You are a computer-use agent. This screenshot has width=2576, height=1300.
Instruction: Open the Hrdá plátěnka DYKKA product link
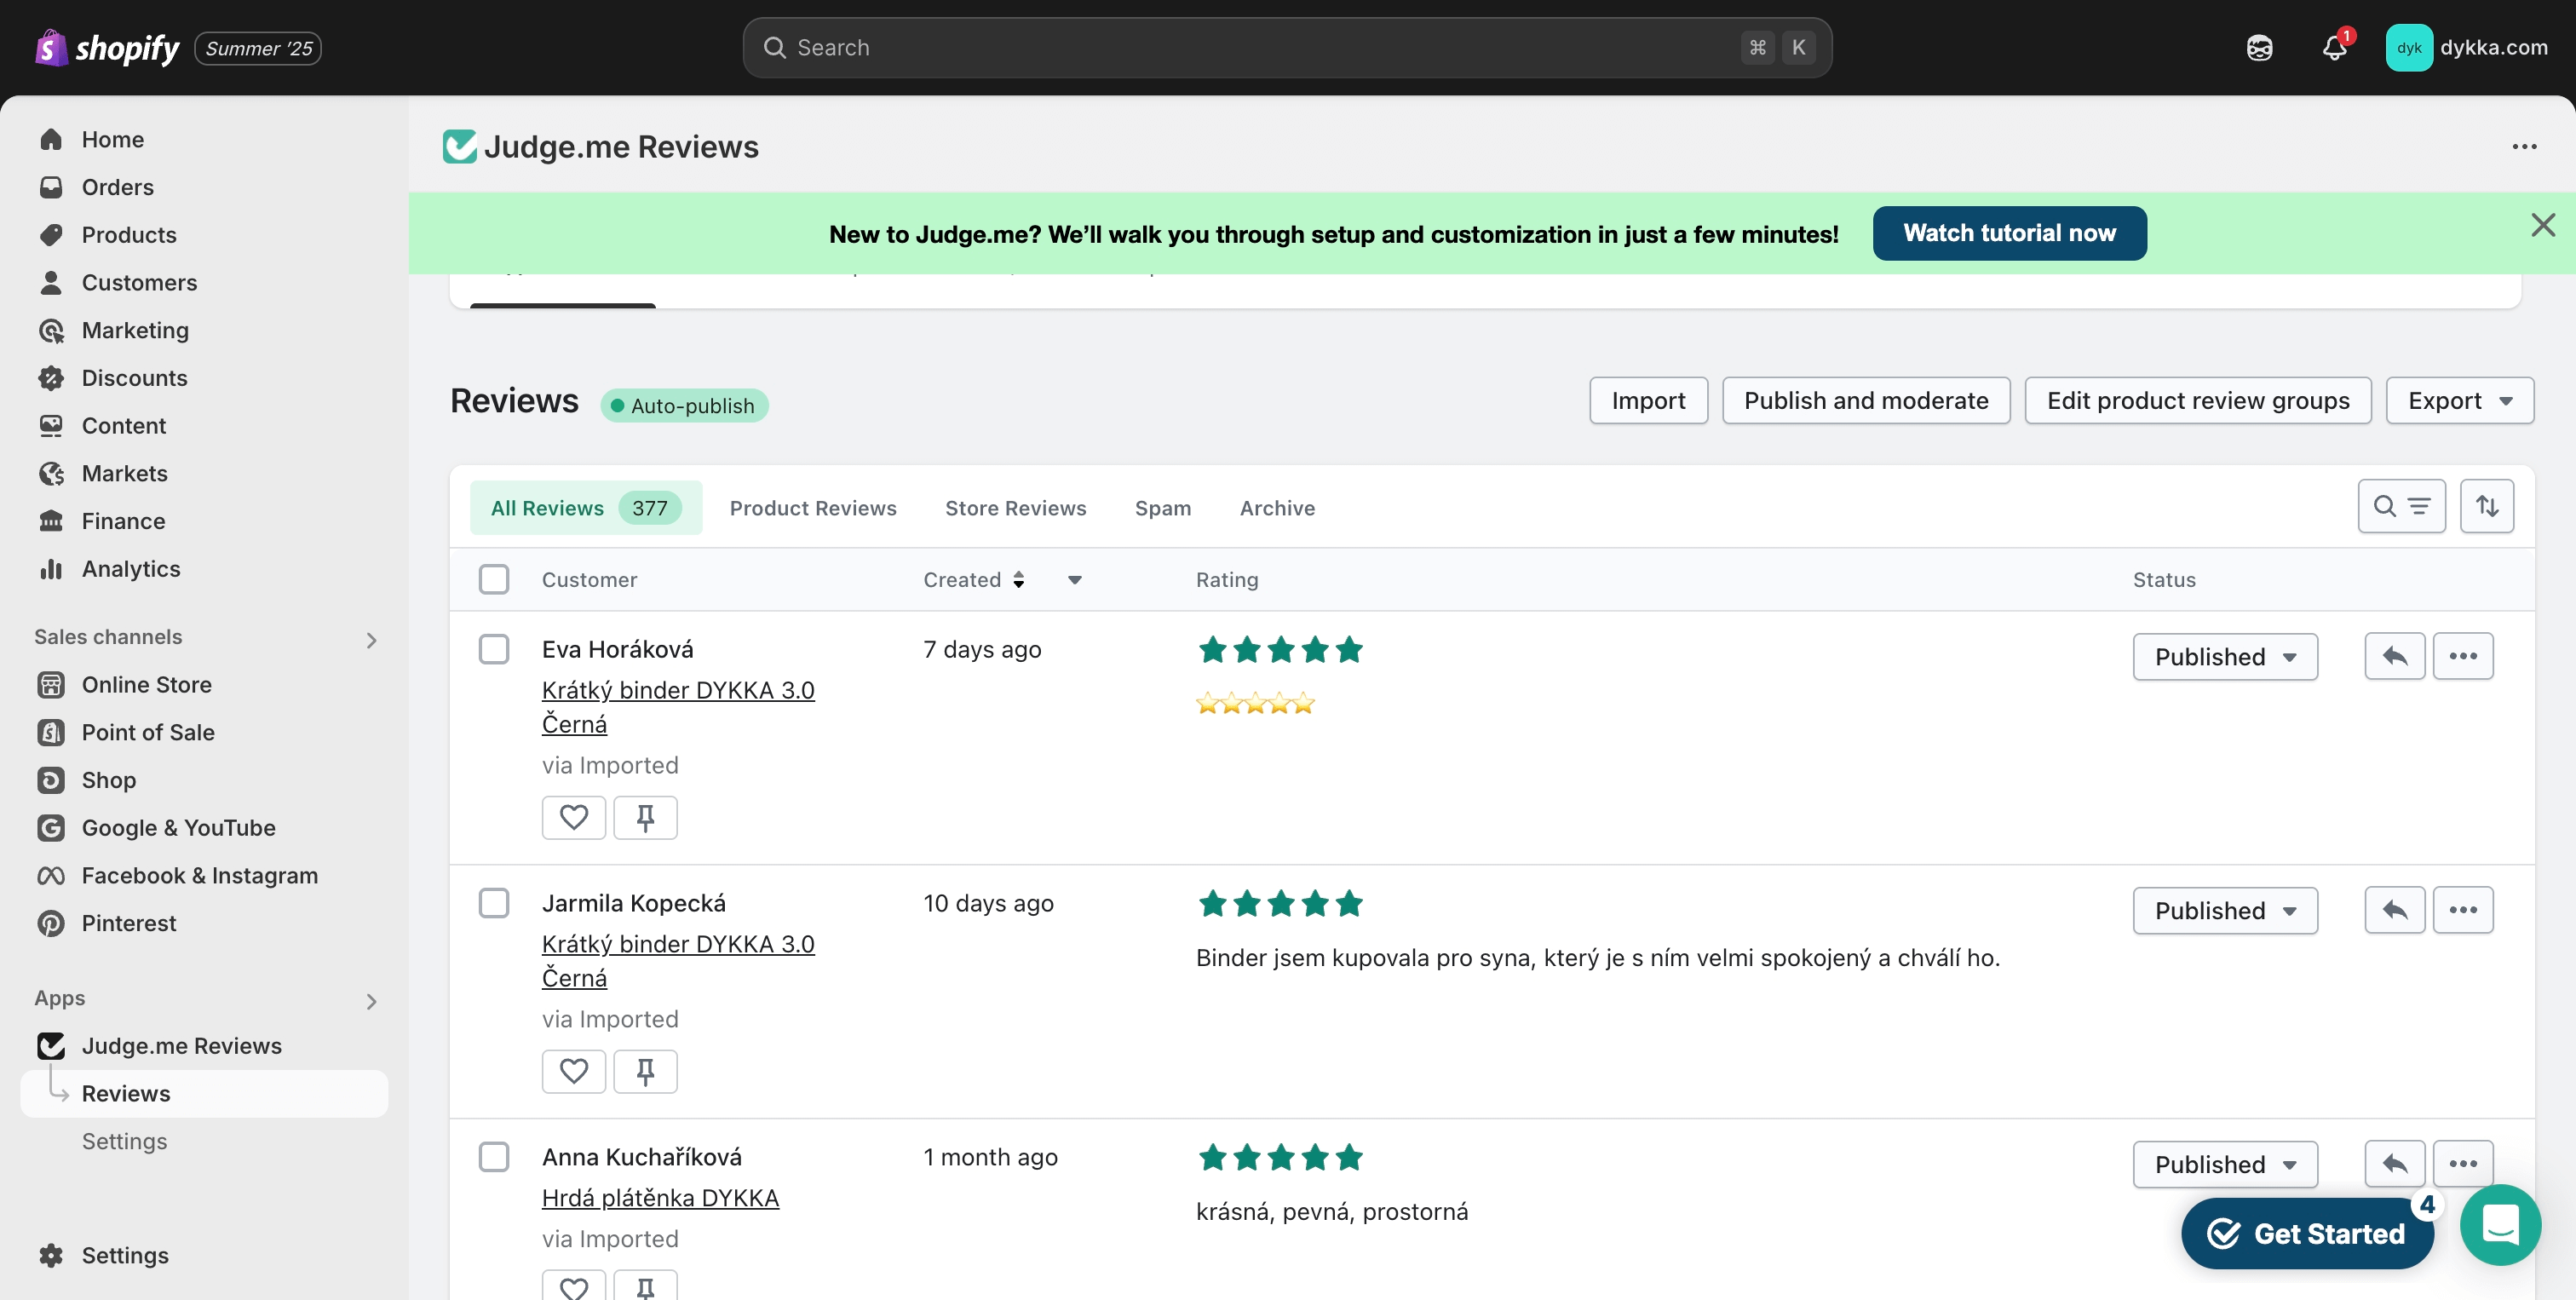660,1197
